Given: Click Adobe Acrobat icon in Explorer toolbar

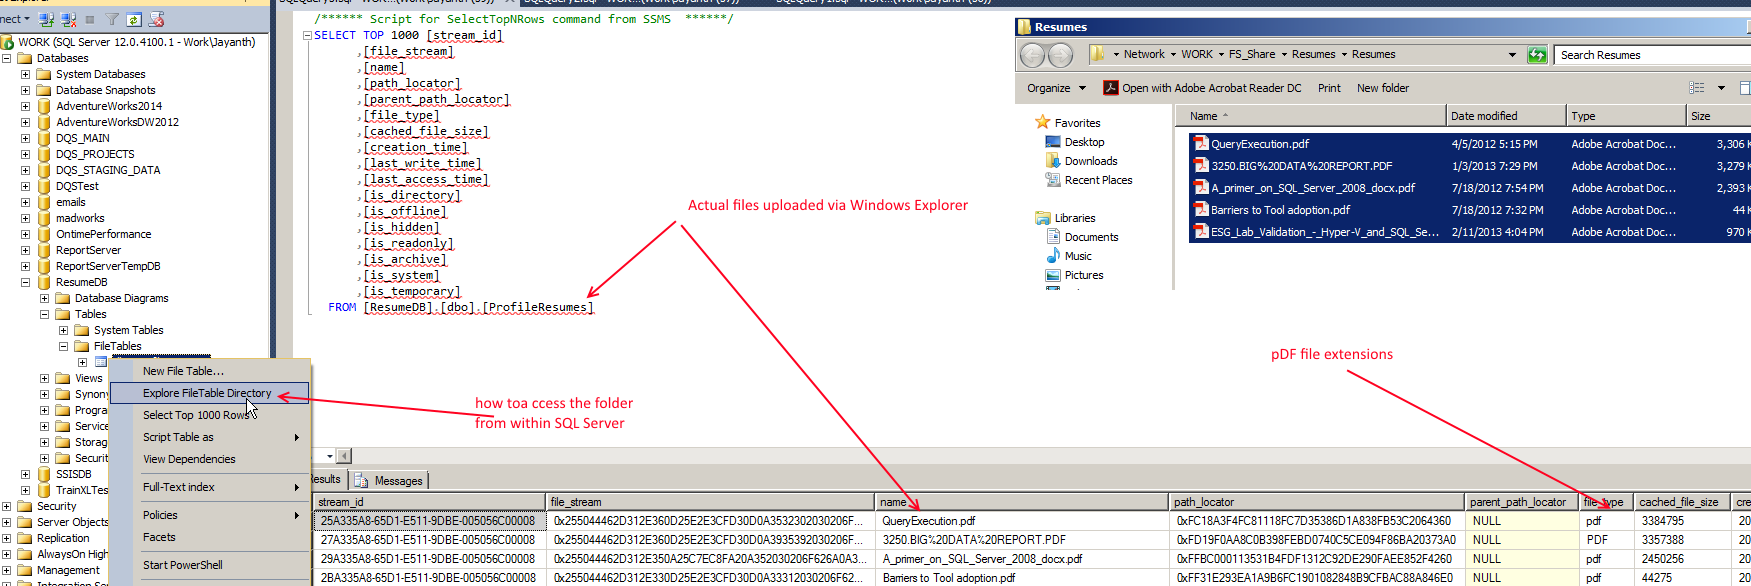Looking at the screenshot, I should [x=1110, y=88].
